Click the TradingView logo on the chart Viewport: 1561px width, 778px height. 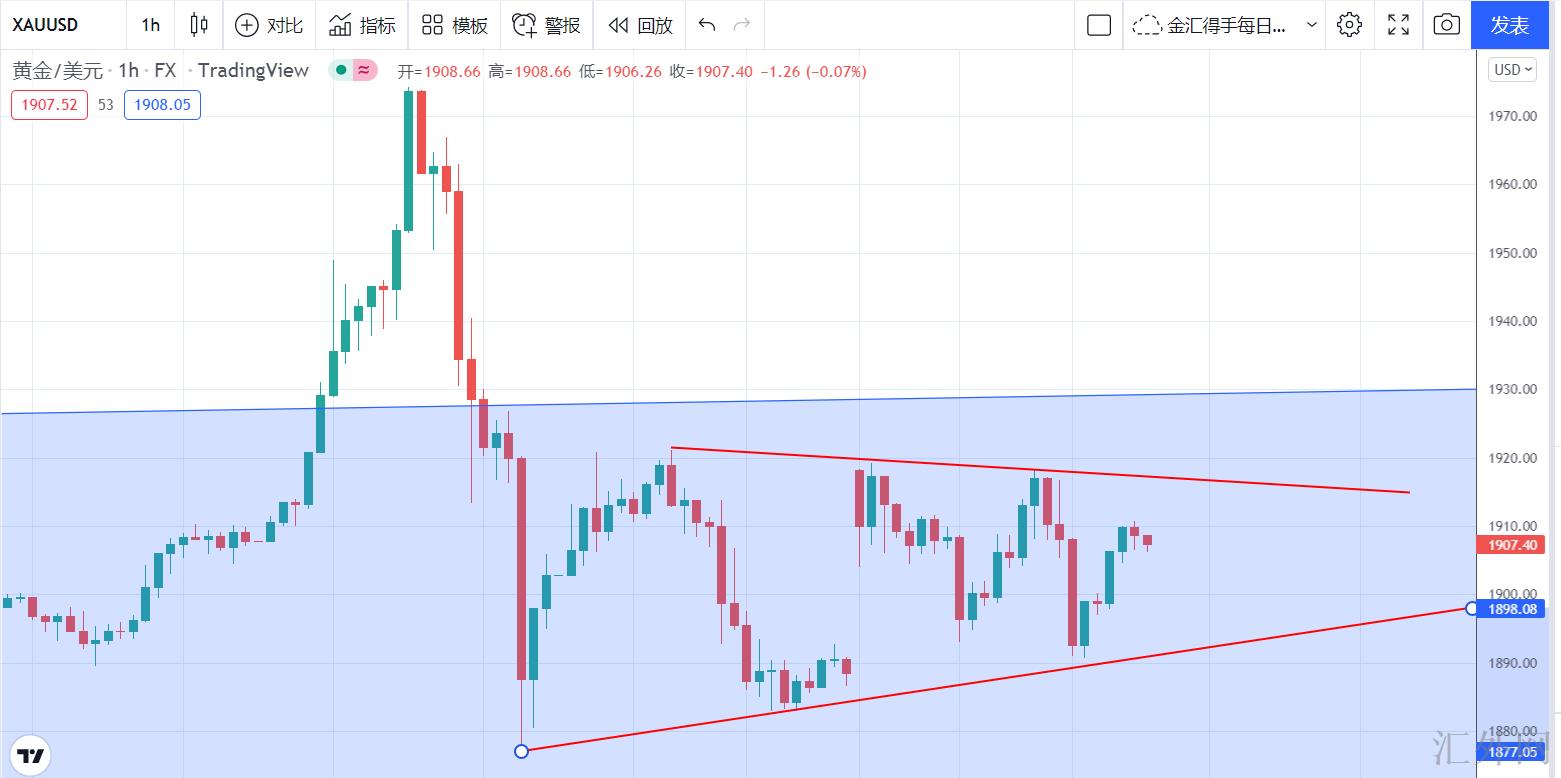point(31,754)
